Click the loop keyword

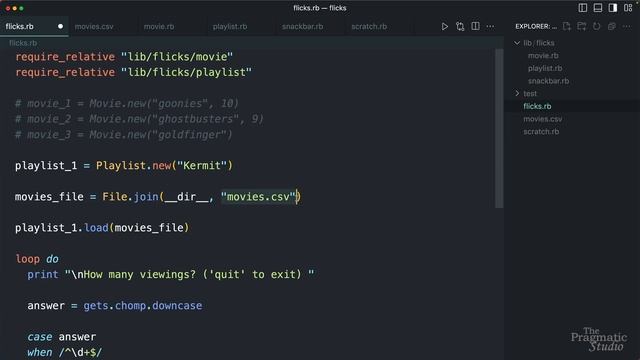pyautogui.click(x=27, y=259)
